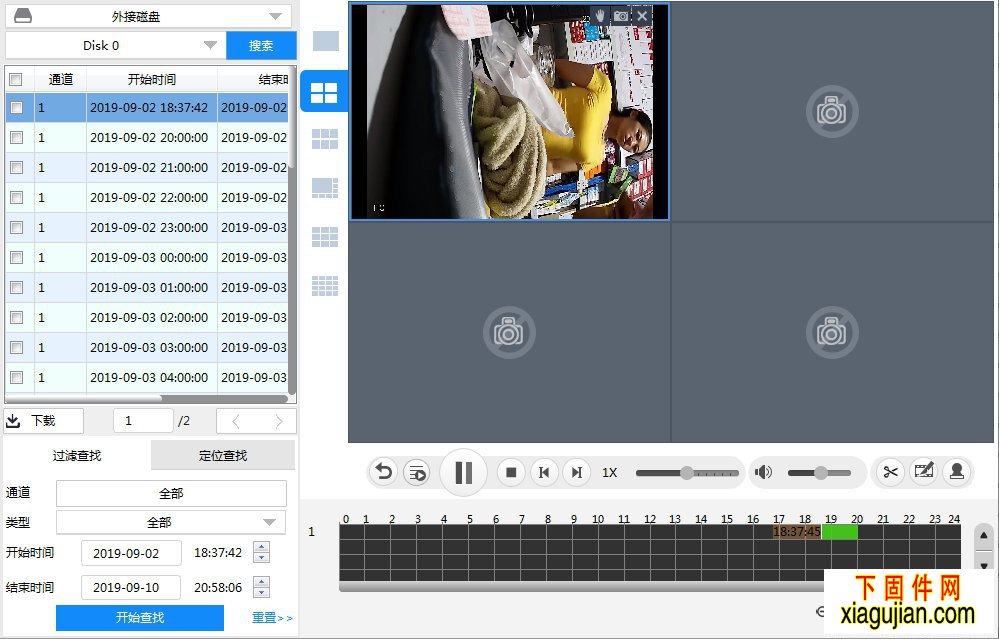Sort by 开始时间 column header
Screen dimensions: 999x639
point(152,79)
